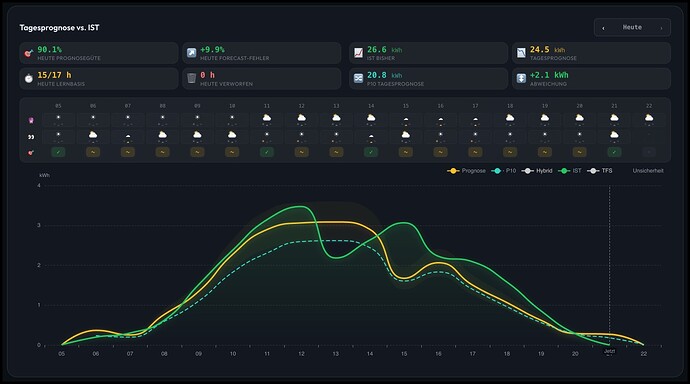Click the stopwatch icon beside Heute Lernbasis

[29, 79]
